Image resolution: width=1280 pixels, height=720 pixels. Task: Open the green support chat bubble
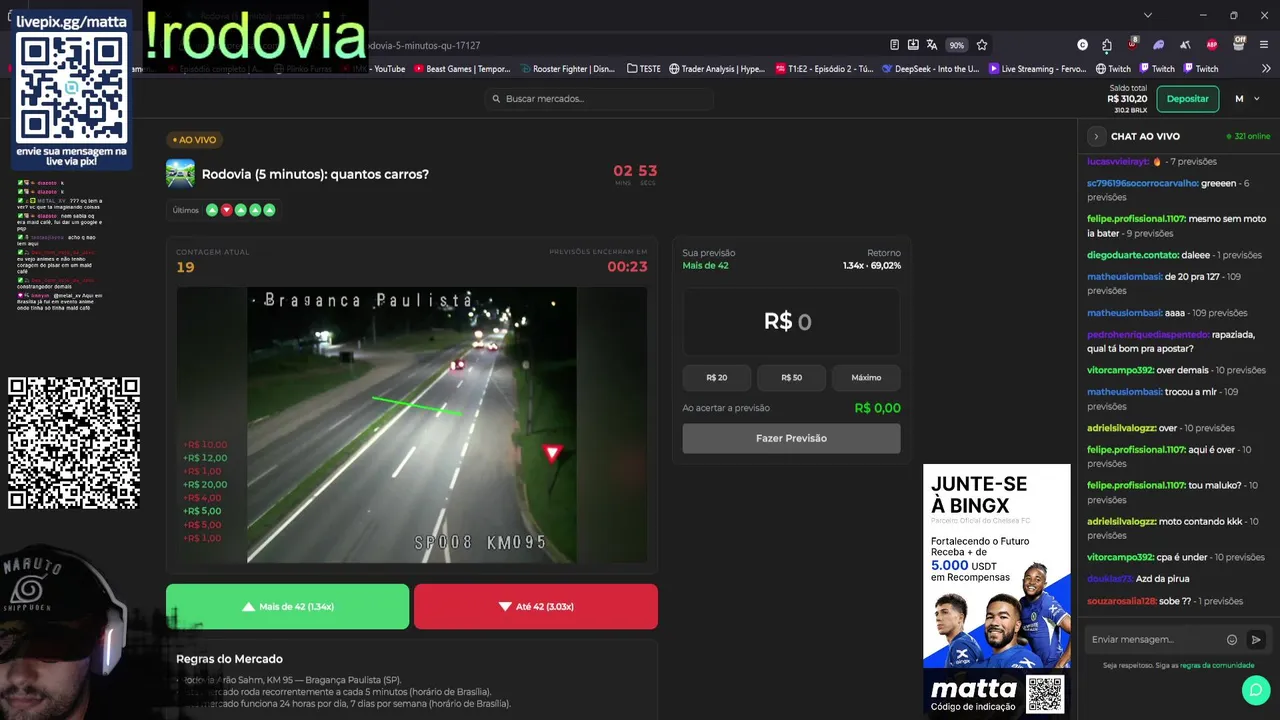tap(1256, 690)
